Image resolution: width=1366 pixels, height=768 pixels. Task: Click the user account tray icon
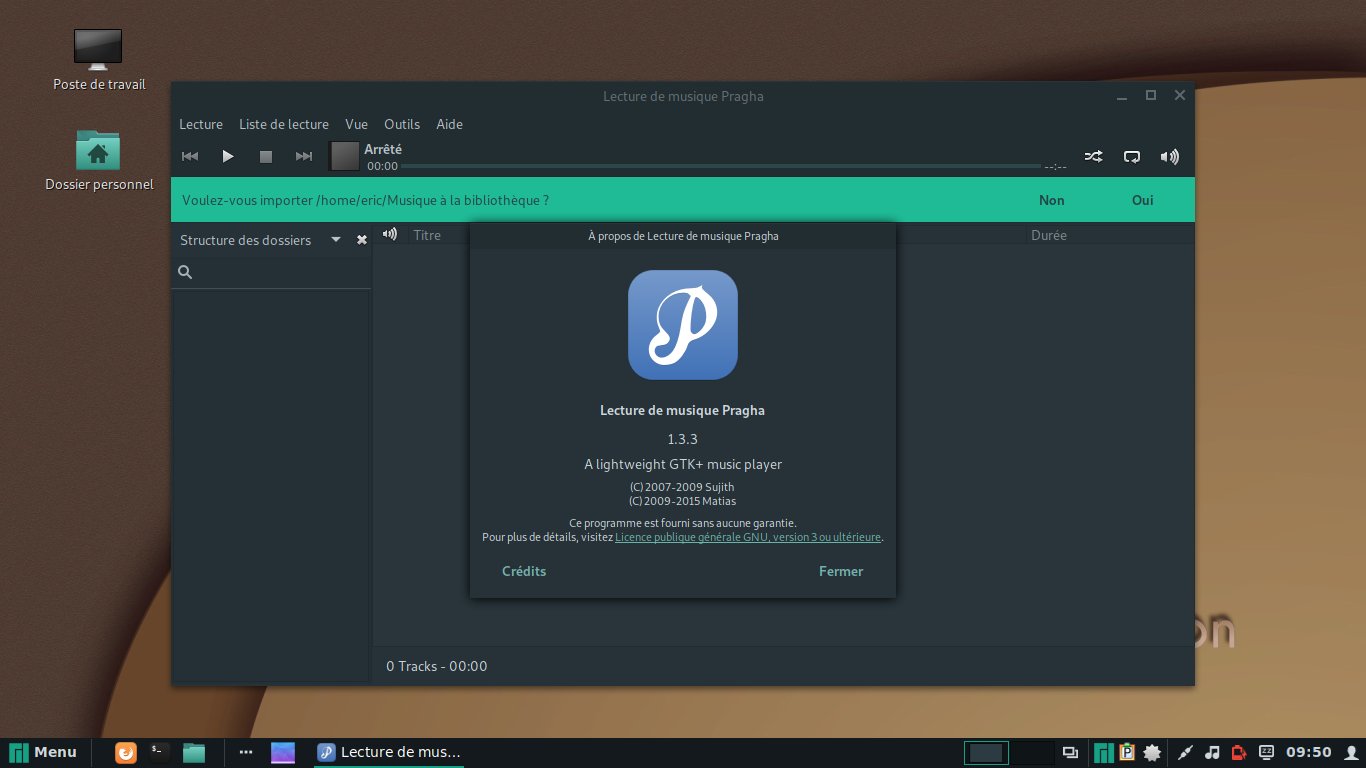(x=1349, y=752)
